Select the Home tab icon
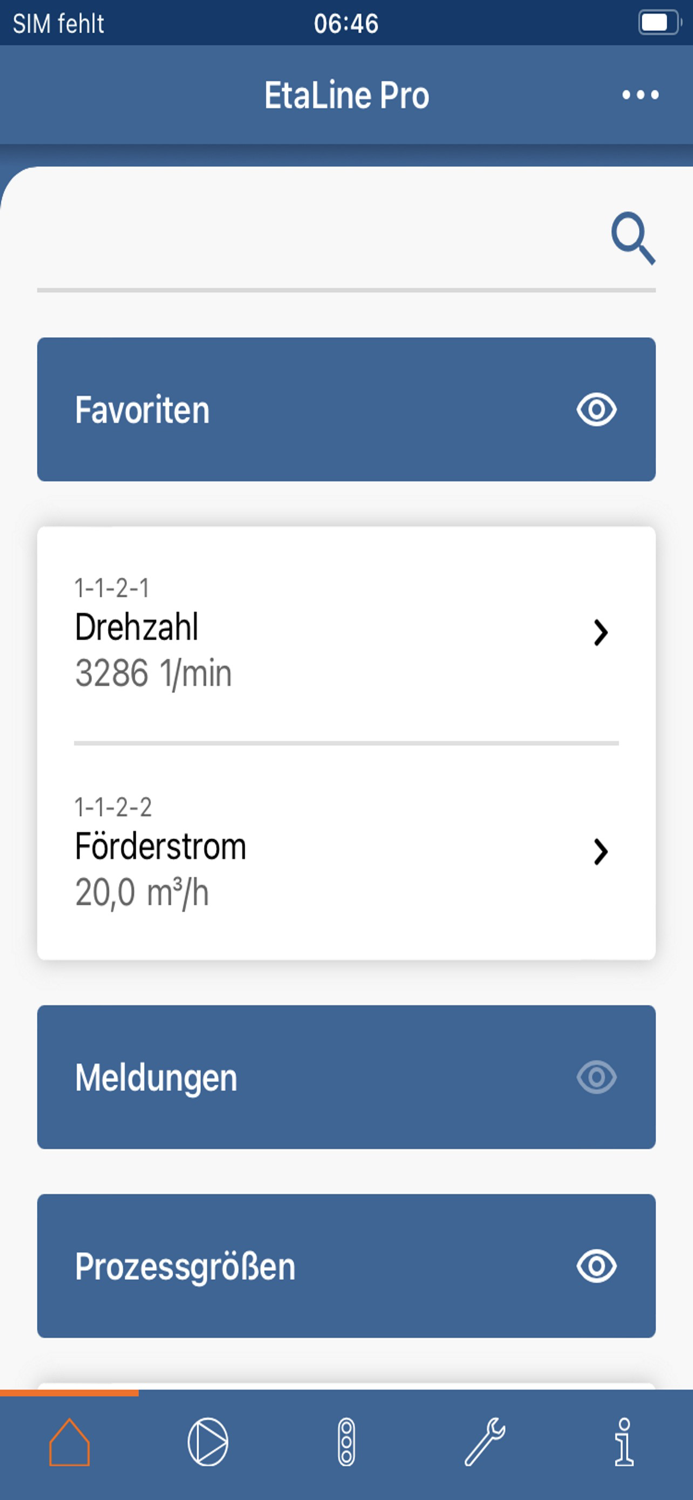The image size is (693, 1500). coord(68,1441)
